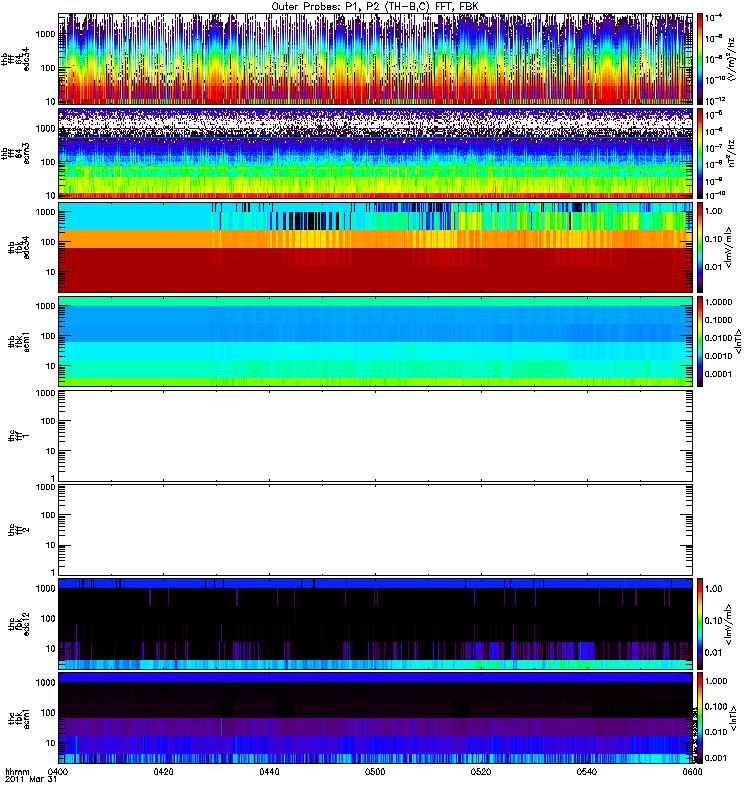Screen dimensions: 750x800
Task: Click the top rainbow spectrogram panel
Action: [x=375, y=59]
